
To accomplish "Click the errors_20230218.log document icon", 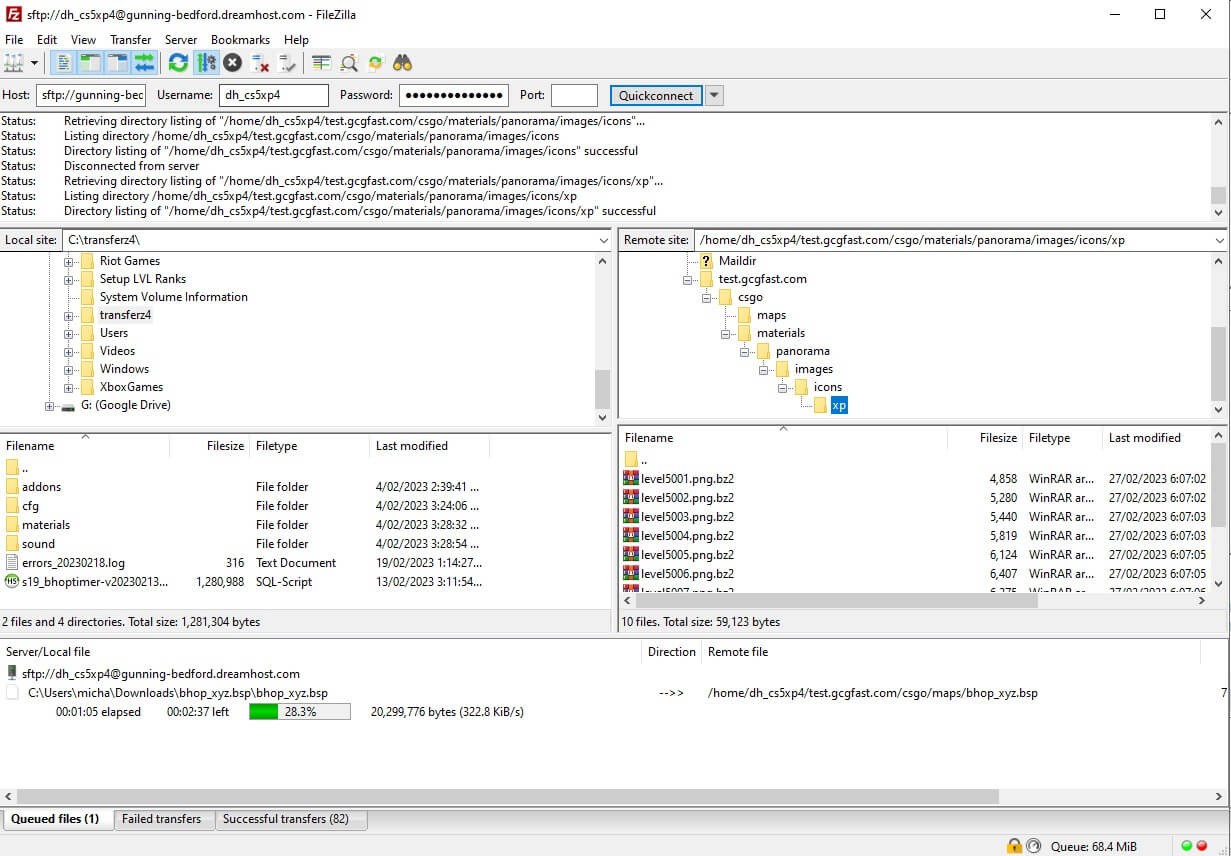I will (12, 562).
